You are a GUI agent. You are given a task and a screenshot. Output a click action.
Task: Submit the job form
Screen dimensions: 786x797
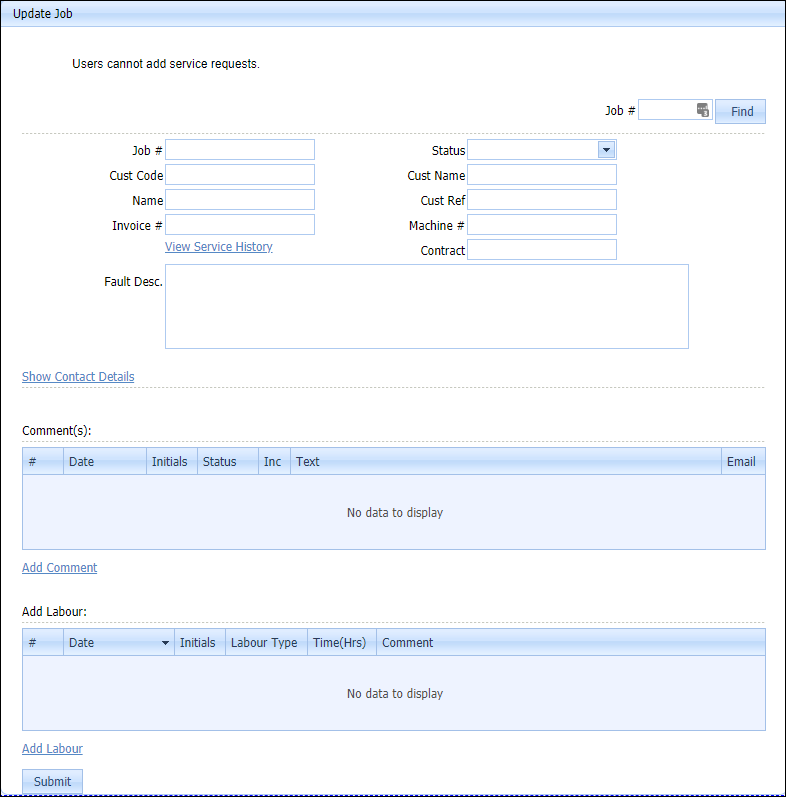(x=52, y=781)
